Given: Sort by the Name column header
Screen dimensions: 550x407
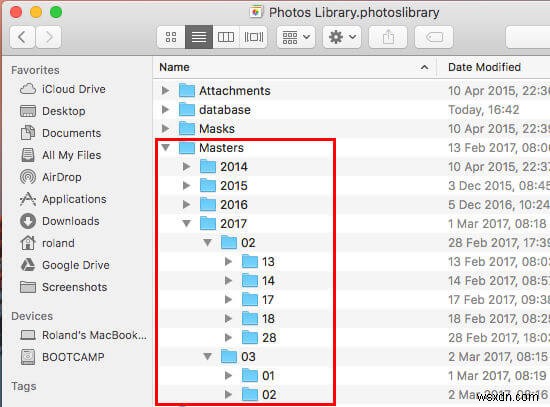Looking at the screenshot, I should [x=174, y=67].
